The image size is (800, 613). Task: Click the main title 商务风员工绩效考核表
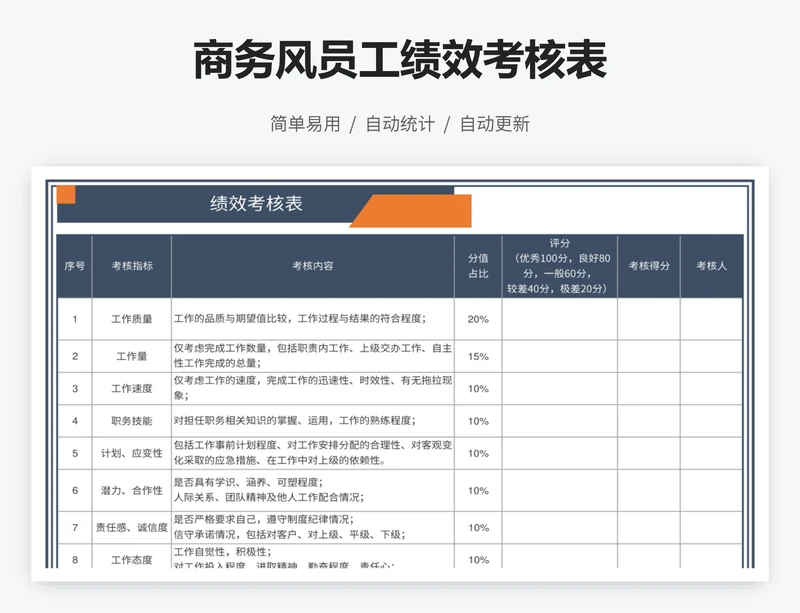[400, 61]
